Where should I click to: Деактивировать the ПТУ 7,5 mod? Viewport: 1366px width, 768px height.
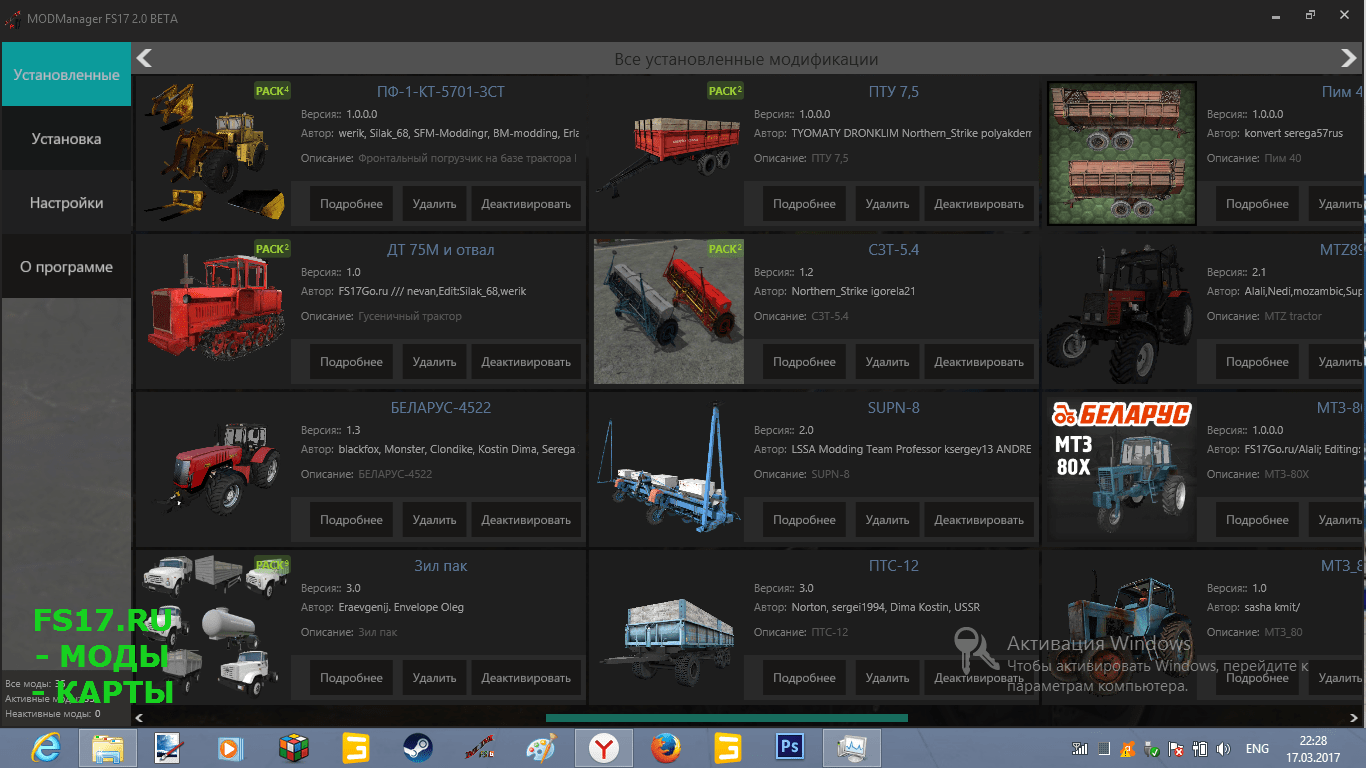[x=979, y=203]
